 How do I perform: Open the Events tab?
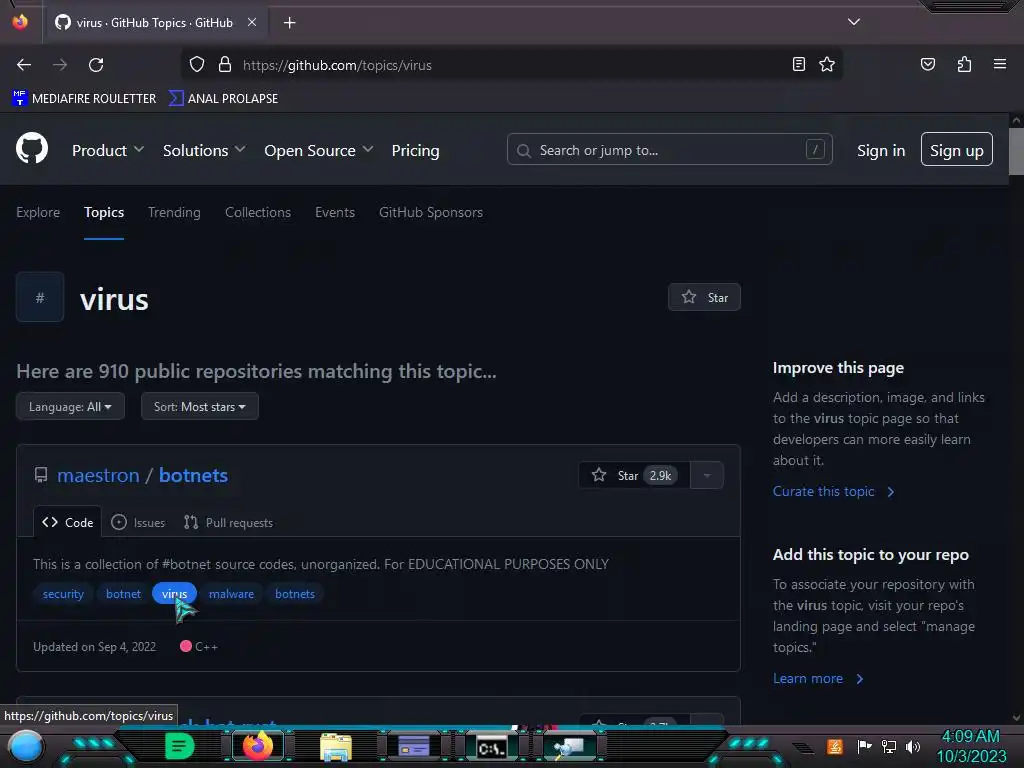(335, 212)
